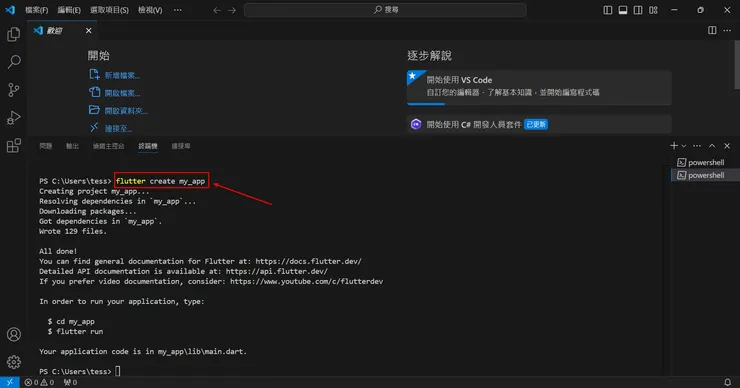Screen dimensions: 740x388
Task: Select the second highlighted powershell terminal entry
Action: (706, 175)
